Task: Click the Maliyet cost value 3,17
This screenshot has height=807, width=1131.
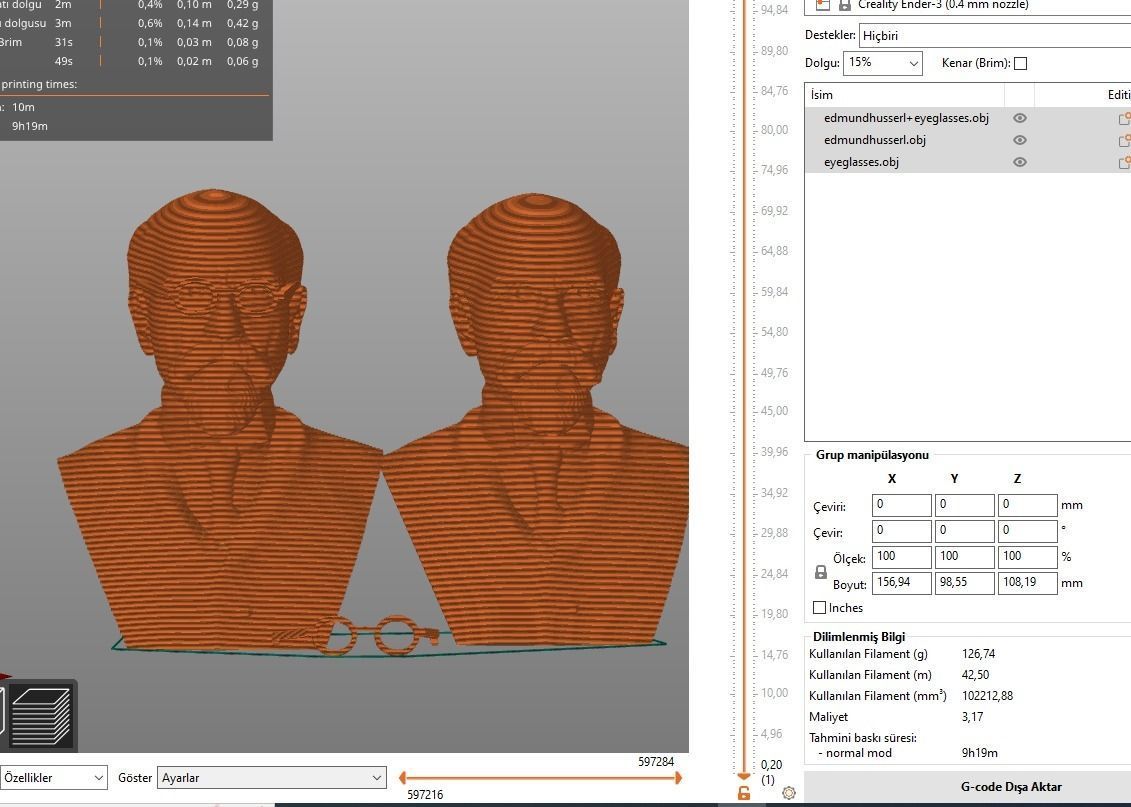Action: 972,717
